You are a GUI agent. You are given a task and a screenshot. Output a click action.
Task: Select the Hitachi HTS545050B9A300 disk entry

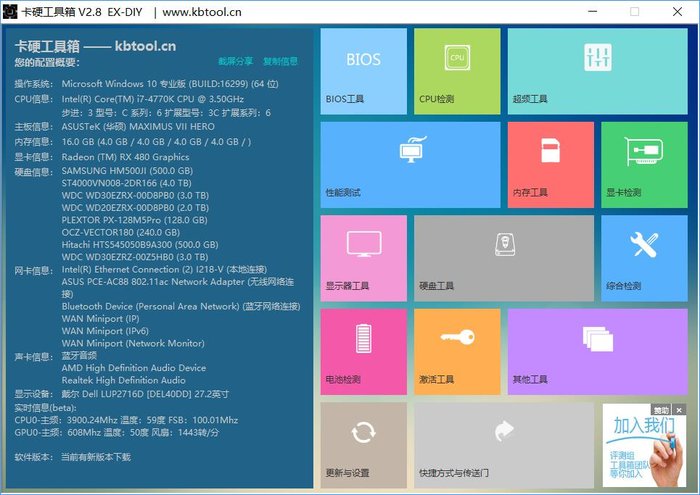tap(140, 244)
